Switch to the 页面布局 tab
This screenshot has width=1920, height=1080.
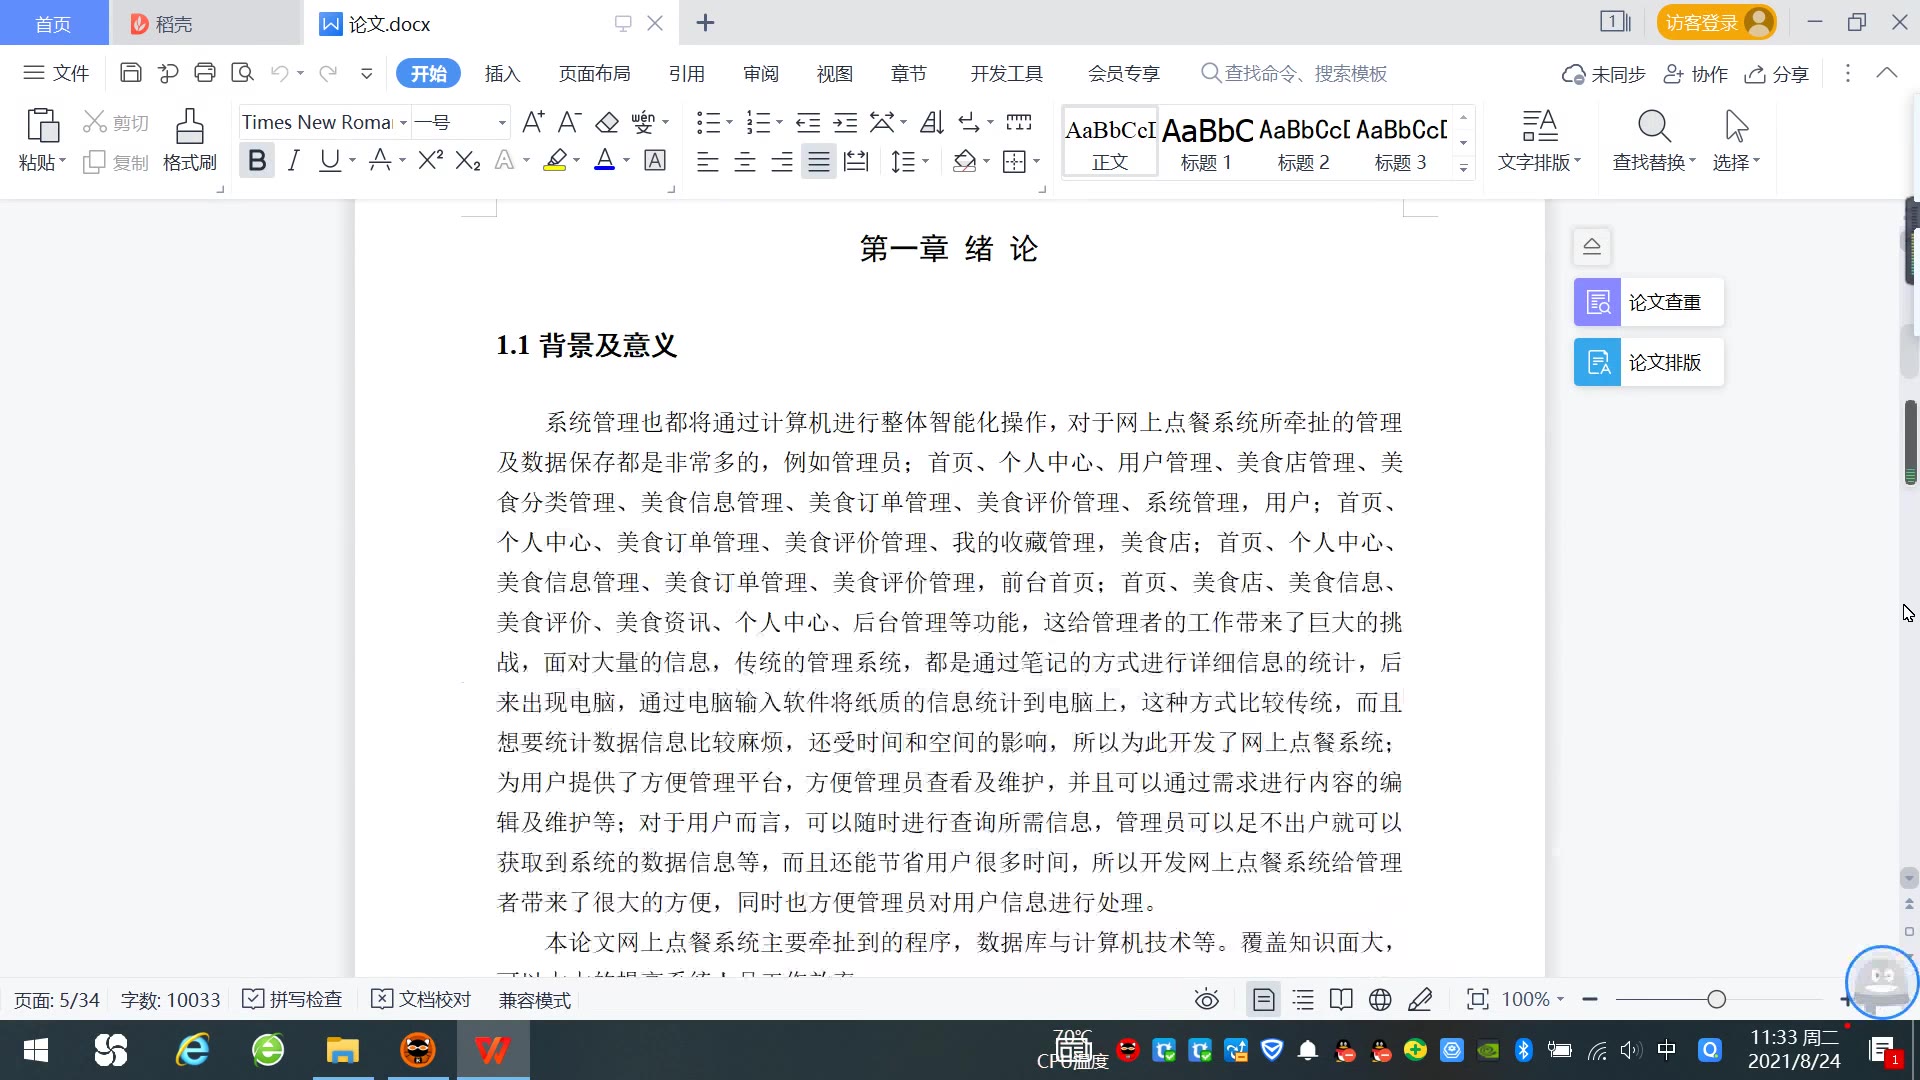(x=594, y=74)
